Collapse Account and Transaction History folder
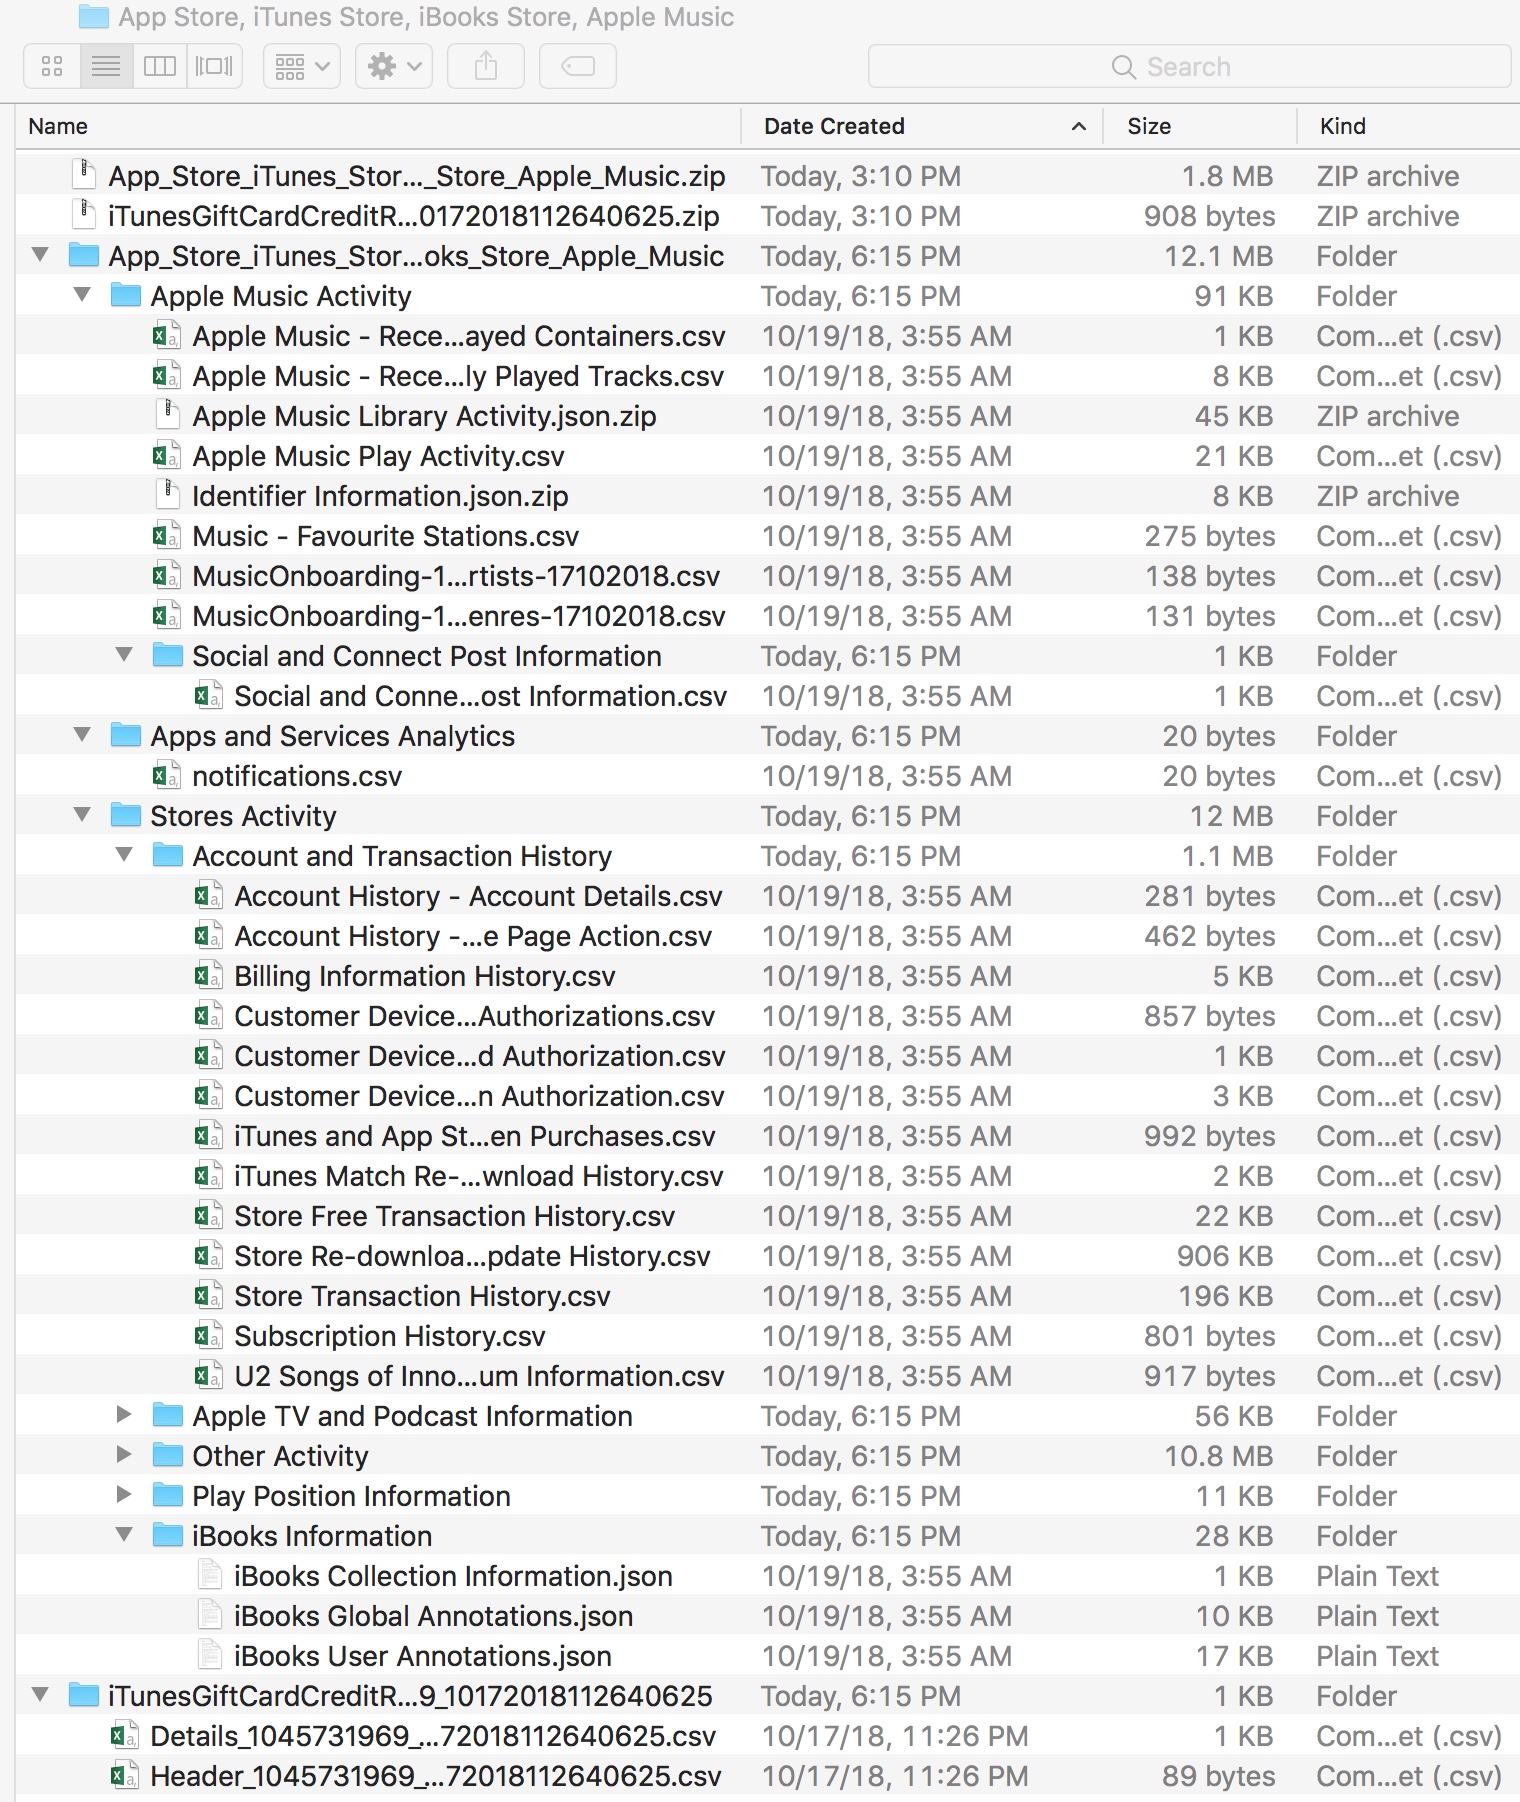The height and width of the screenshot is (1802, 1520). click(x=125, y=855)
